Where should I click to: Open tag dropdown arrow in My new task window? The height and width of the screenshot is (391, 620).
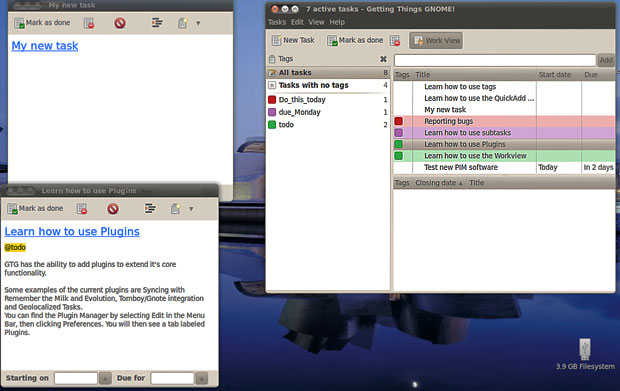point(198,23)
